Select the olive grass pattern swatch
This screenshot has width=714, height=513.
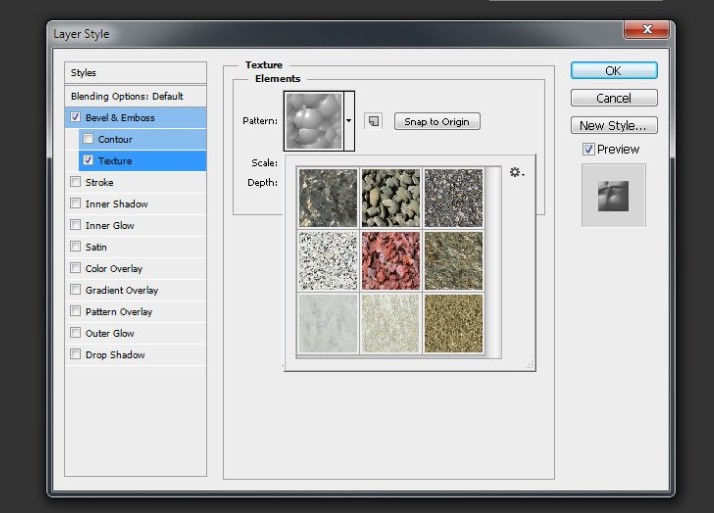pyautogui.click(x=453, y=259)
